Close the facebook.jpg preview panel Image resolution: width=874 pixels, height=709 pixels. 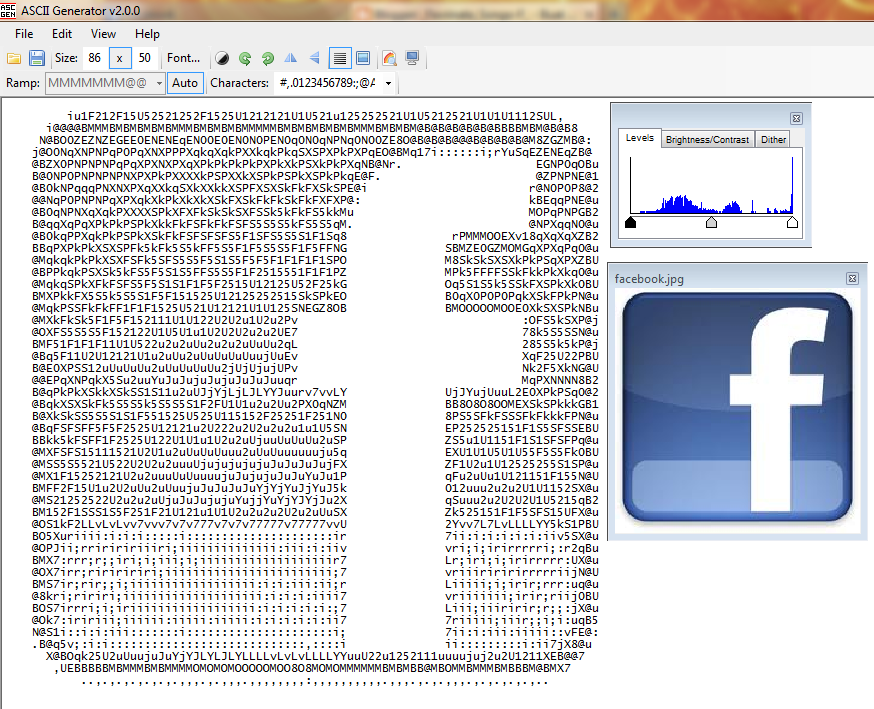[x=852, y=278]
